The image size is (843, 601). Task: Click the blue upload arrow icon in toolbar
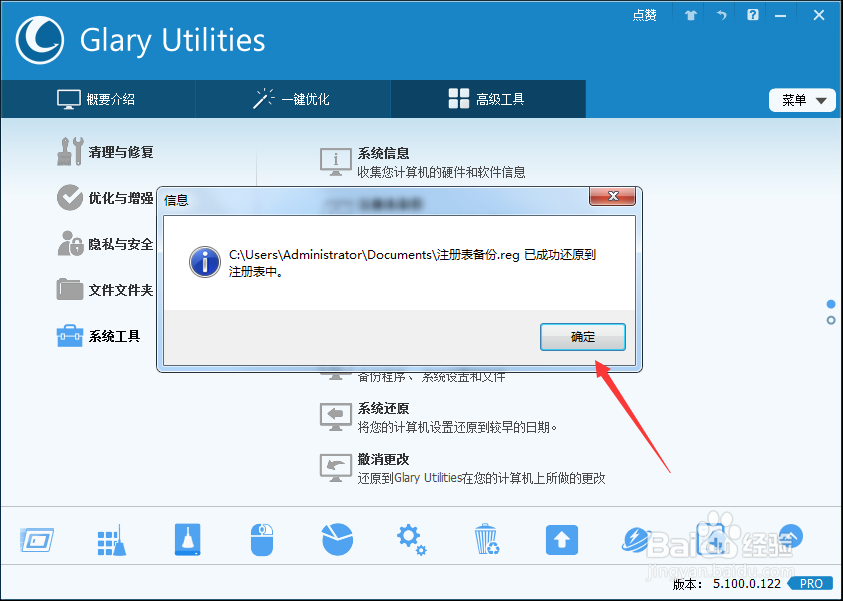[561, 540]
